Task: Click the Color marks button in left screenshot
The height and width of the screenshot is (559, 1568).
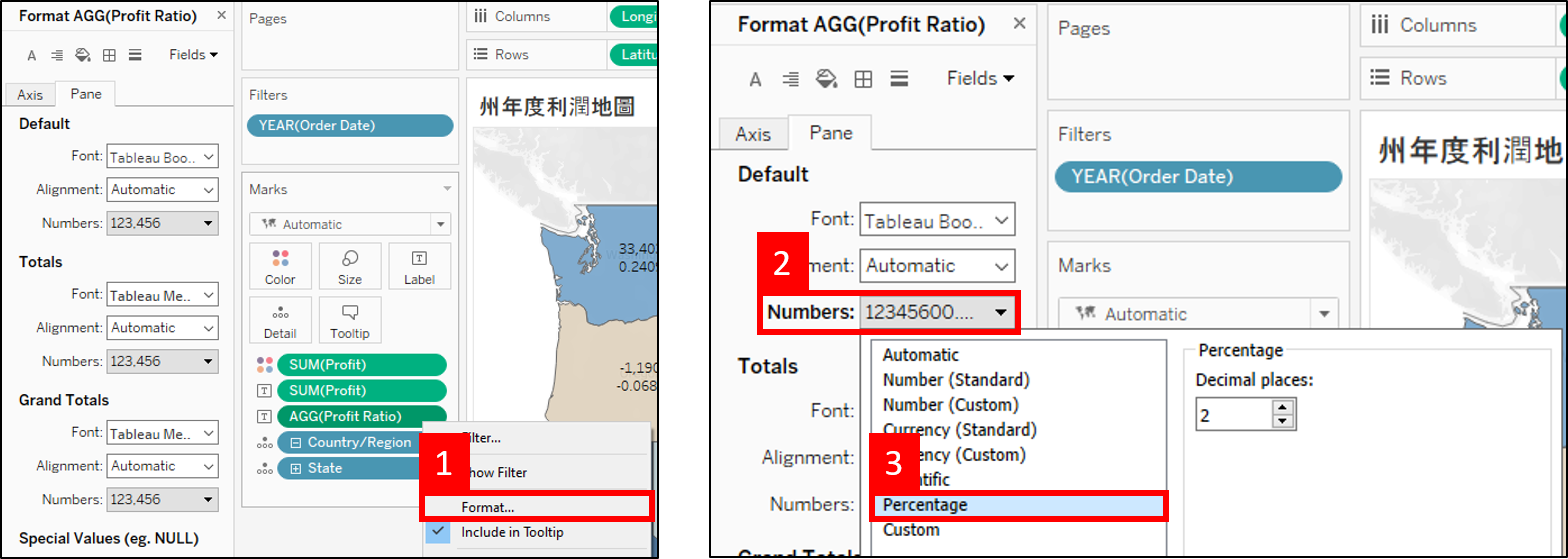Action: click(x=280, y=267)
